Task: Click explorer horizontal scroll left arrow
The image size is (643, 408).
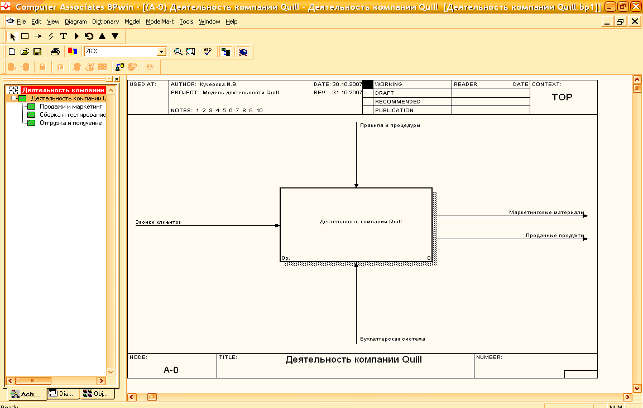Action: click(10, 381)
